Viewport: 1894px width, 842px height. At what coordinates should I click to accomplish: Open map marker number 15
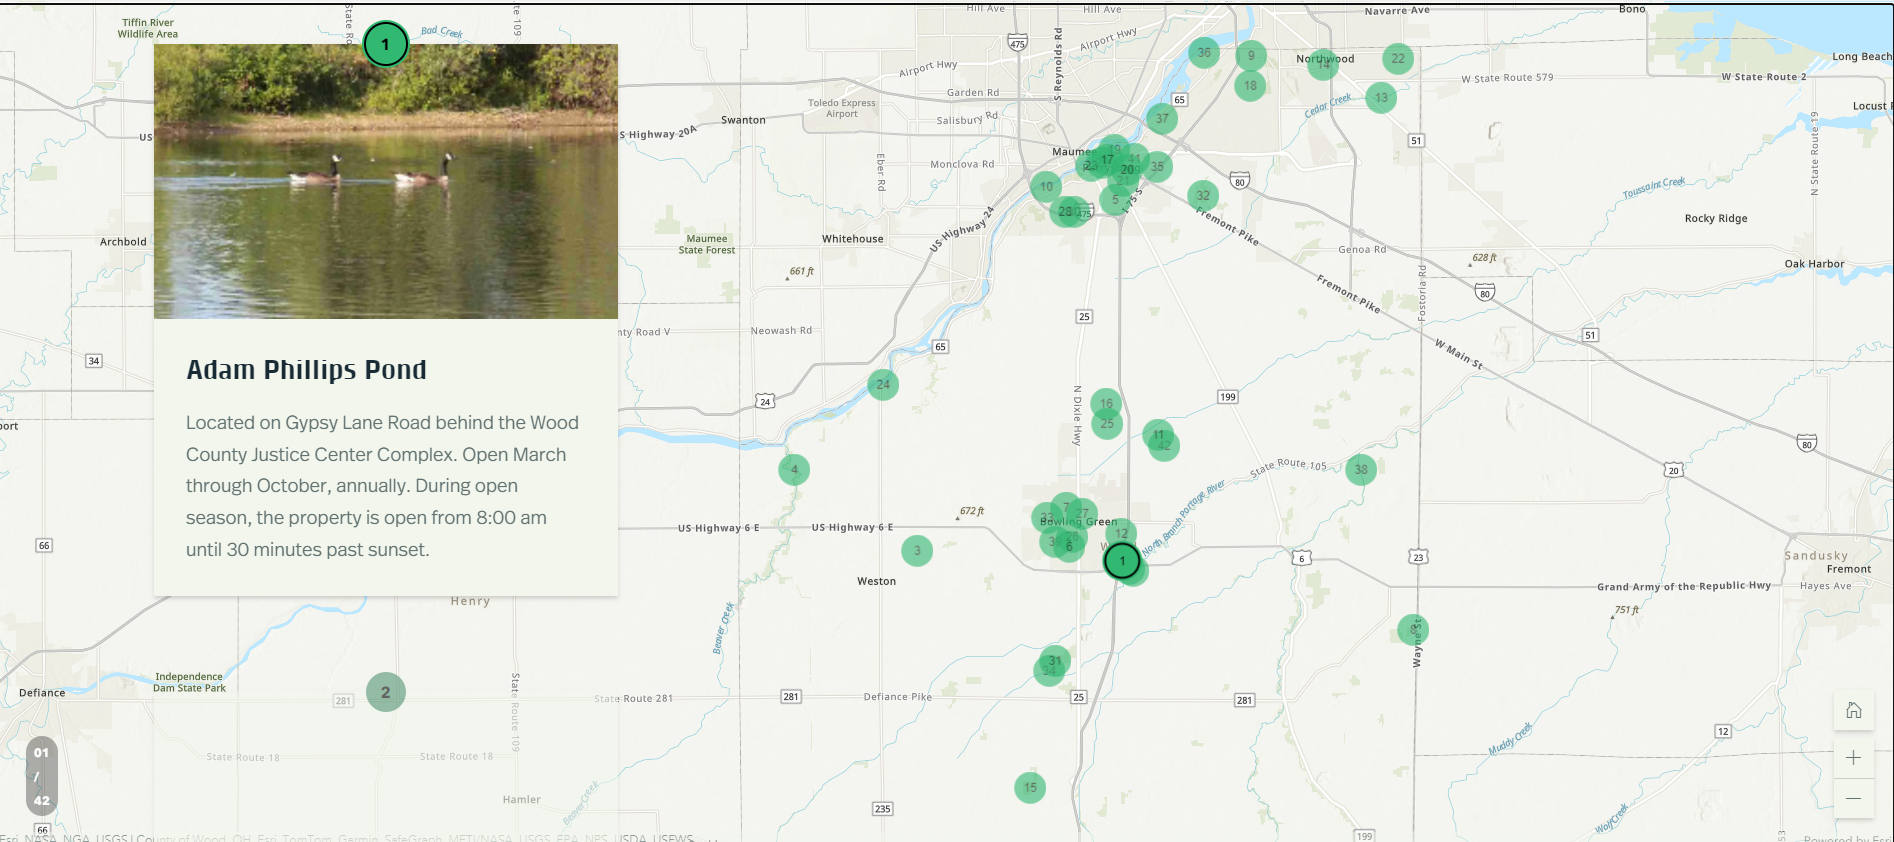pos(1030,788)
